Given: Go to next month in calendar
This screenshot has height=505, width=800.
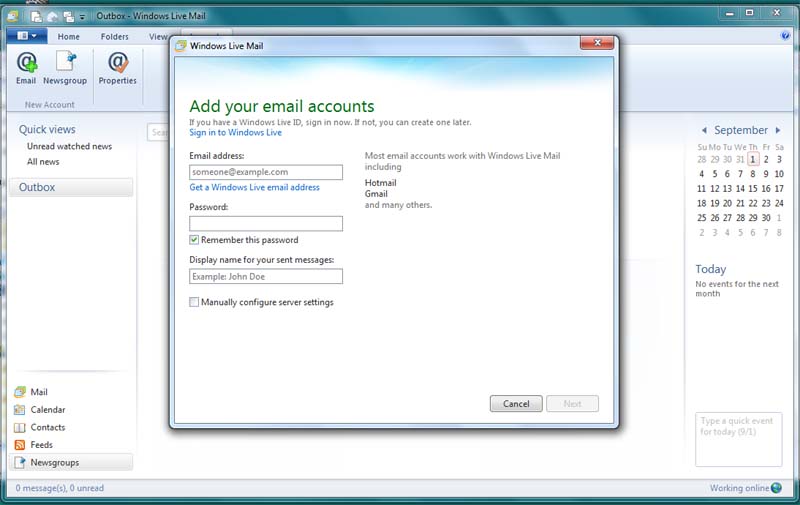Looking at the screenshot, I should [x=778, y=131].
